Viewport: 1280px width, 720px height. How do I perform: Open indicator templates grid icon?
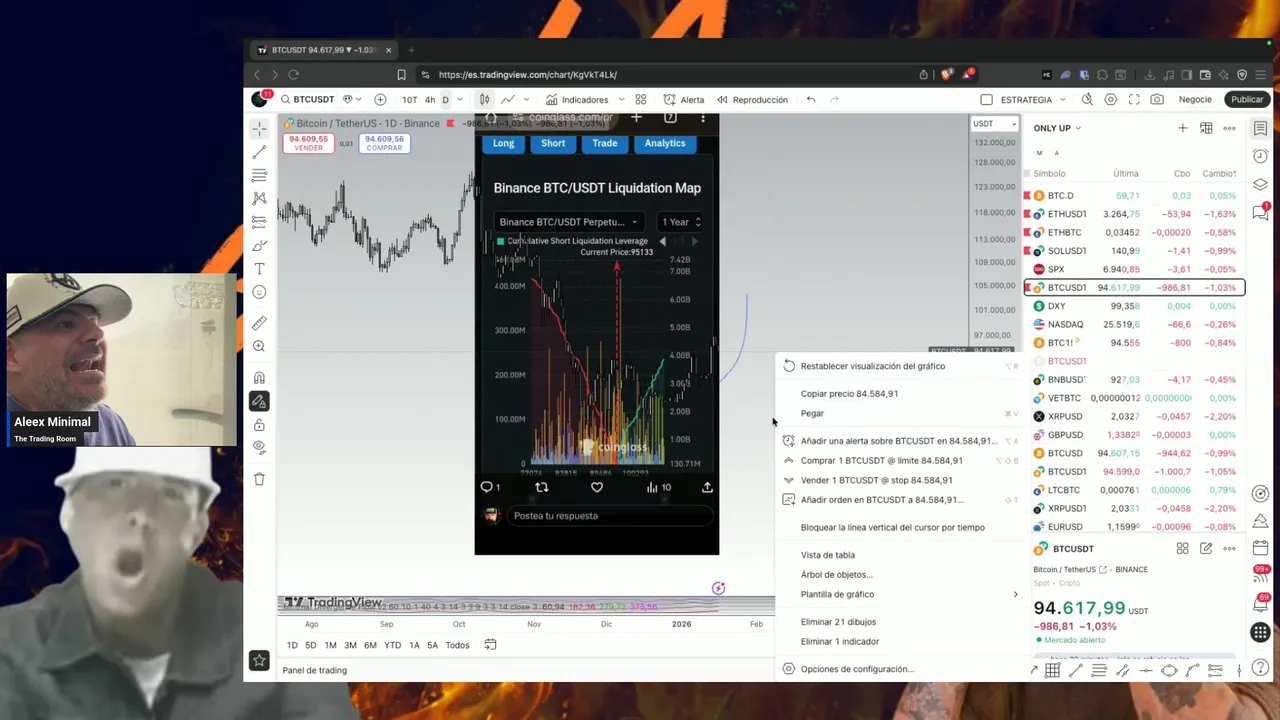pos(641,99)
